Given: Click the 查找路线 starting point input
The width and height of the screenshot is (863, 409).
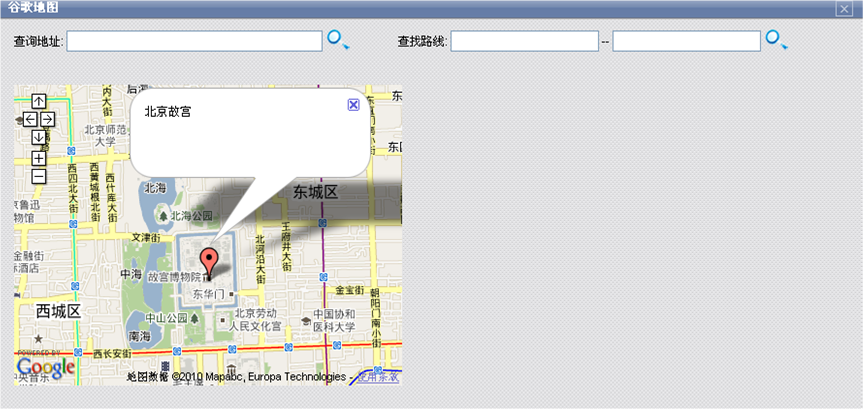Looking at the screenshot, I should (524, 41).
